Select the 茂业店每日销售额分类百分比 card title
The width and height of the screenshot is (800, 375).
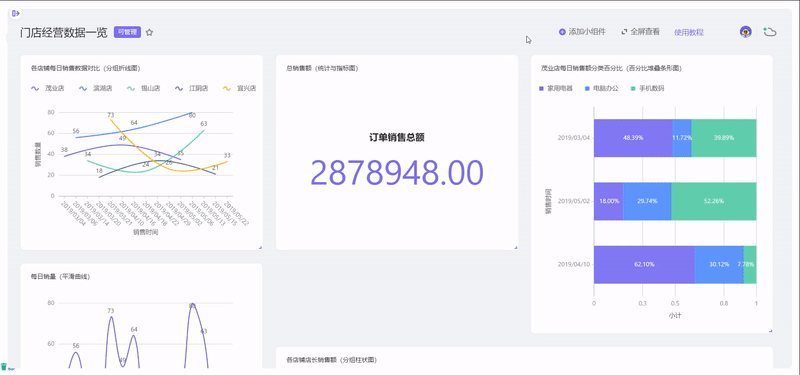[x=612, y=68]
